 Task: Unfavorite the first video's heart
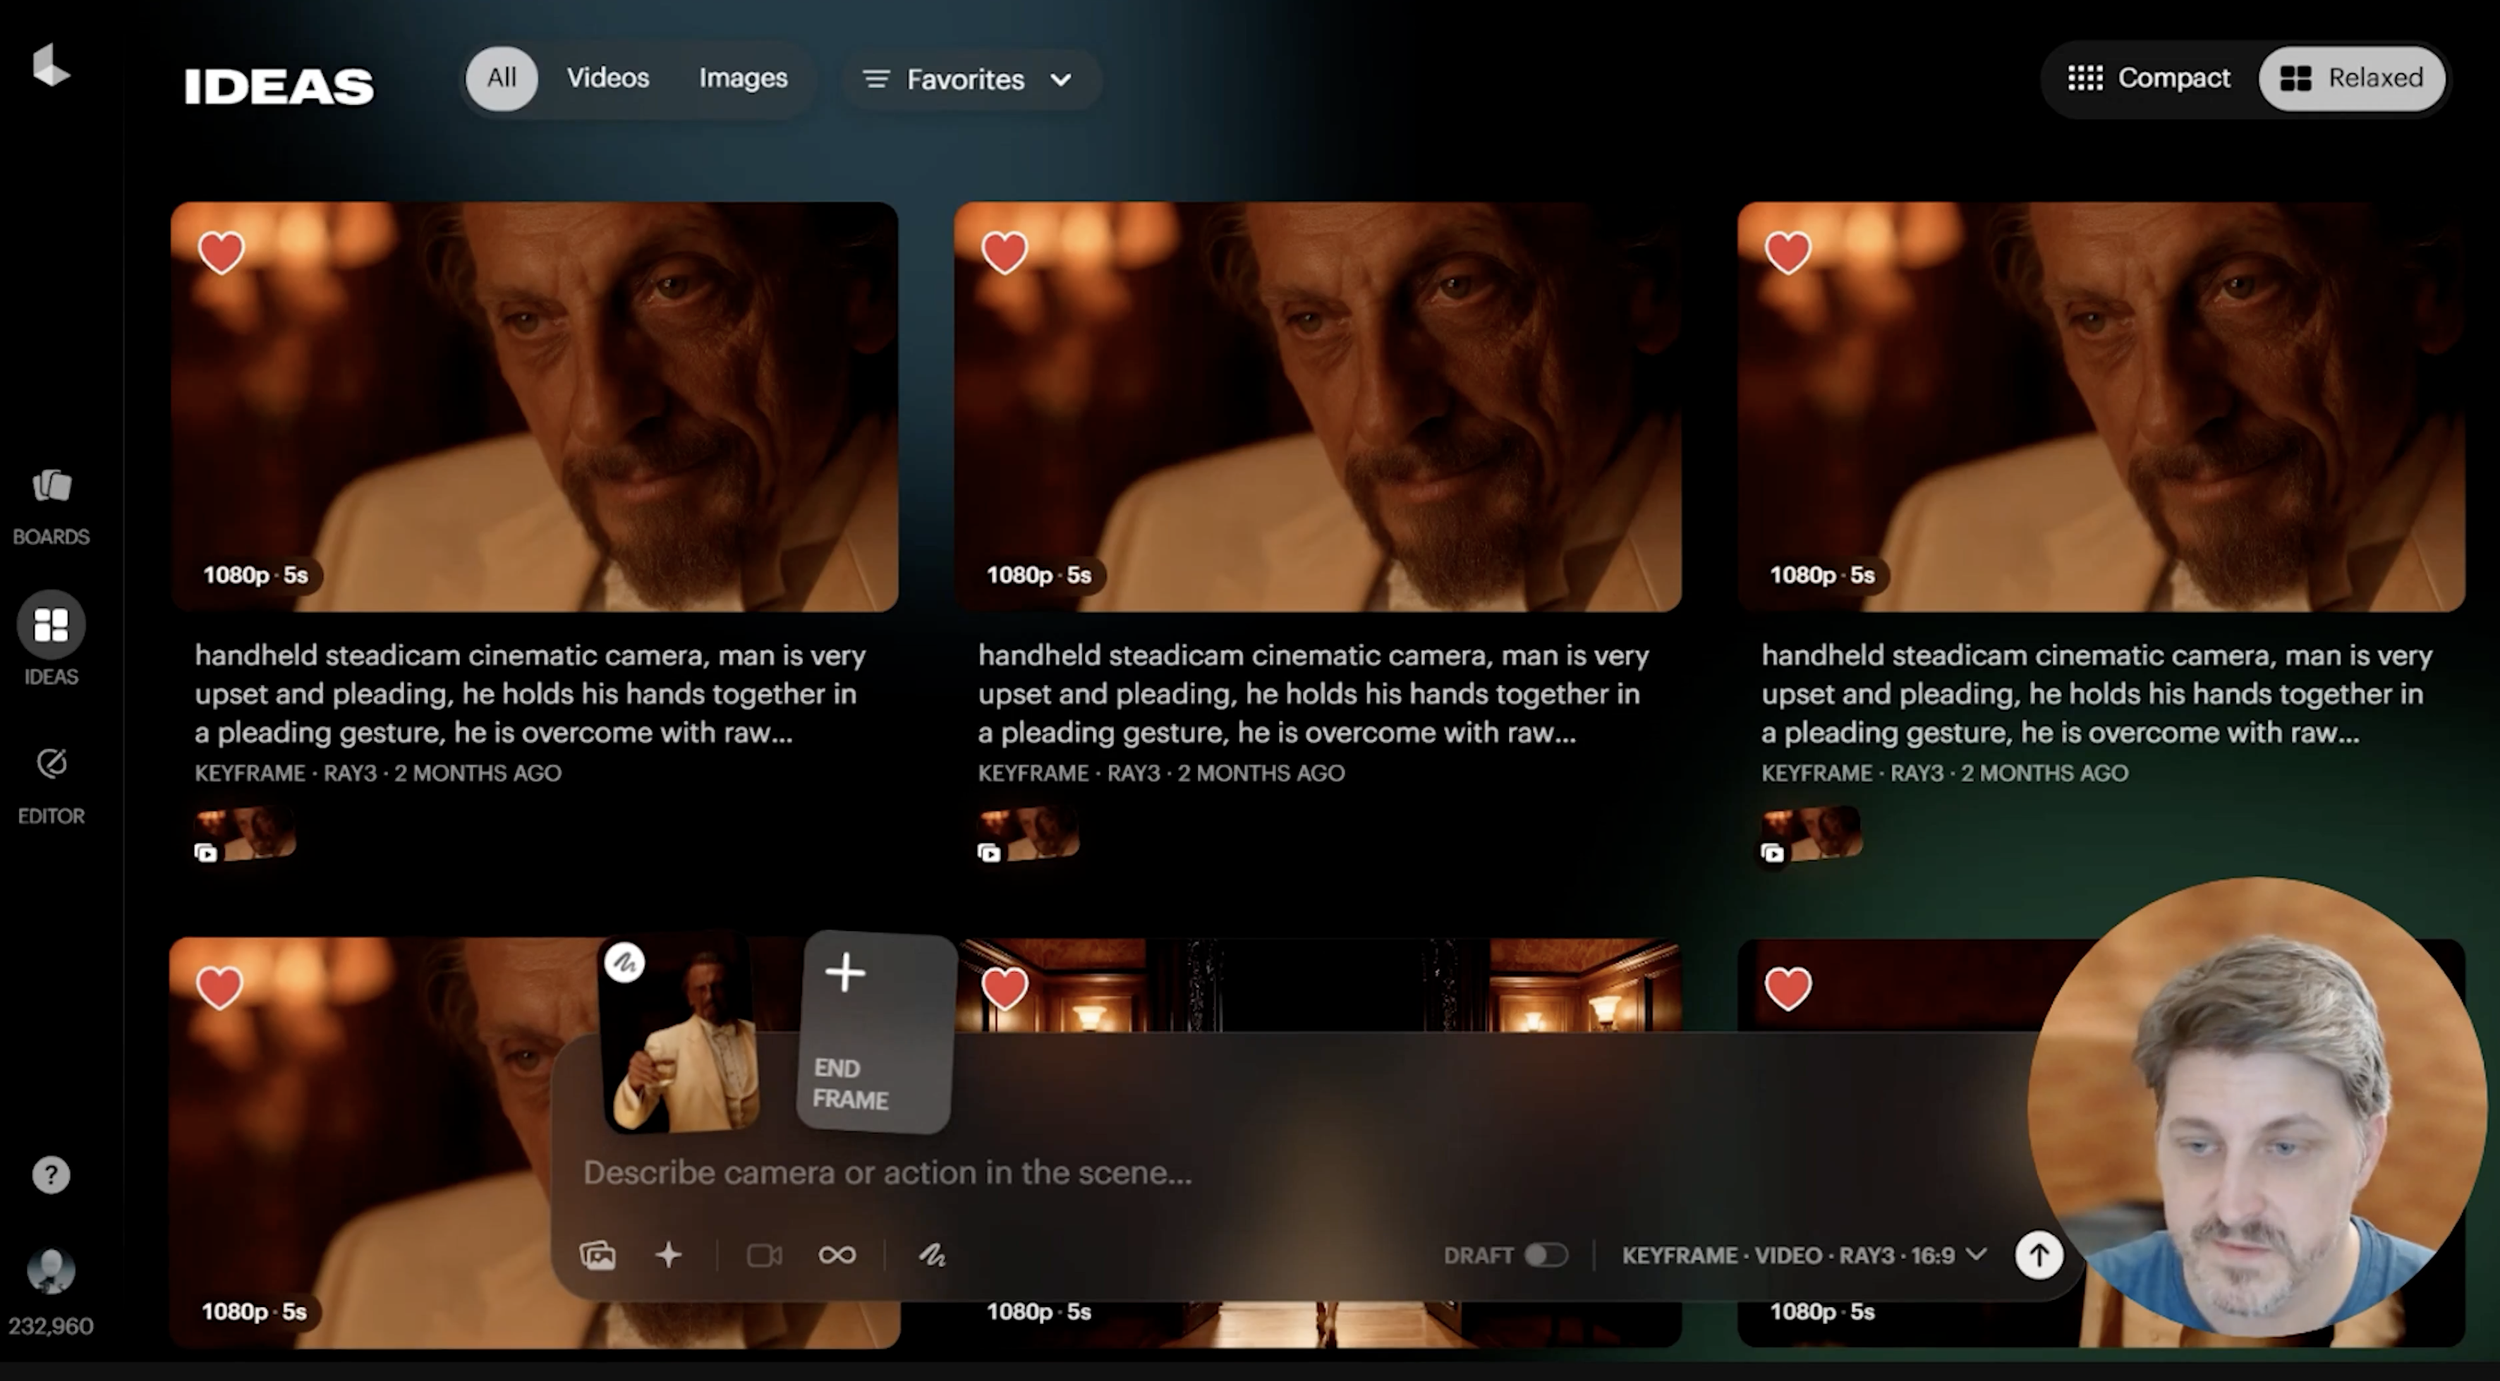tap(221, 252)
